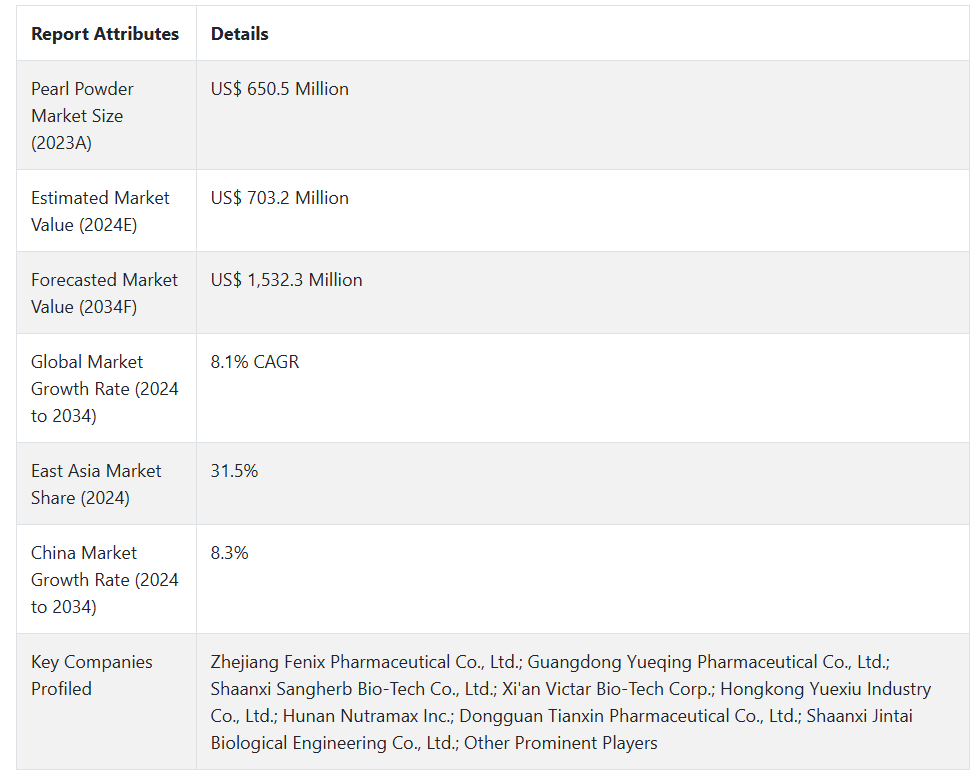Click the US$ 650.5 Million value
The width and height of the screenshot is (977, 777).
click(279, 89)
